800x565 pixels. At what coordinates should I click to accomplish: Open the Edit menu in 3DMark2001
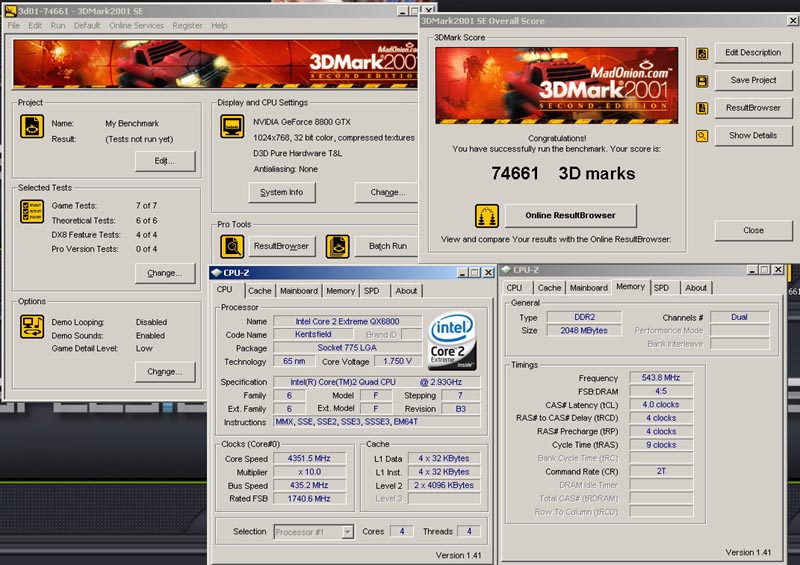pyautogui.click(x=35, y=26)
